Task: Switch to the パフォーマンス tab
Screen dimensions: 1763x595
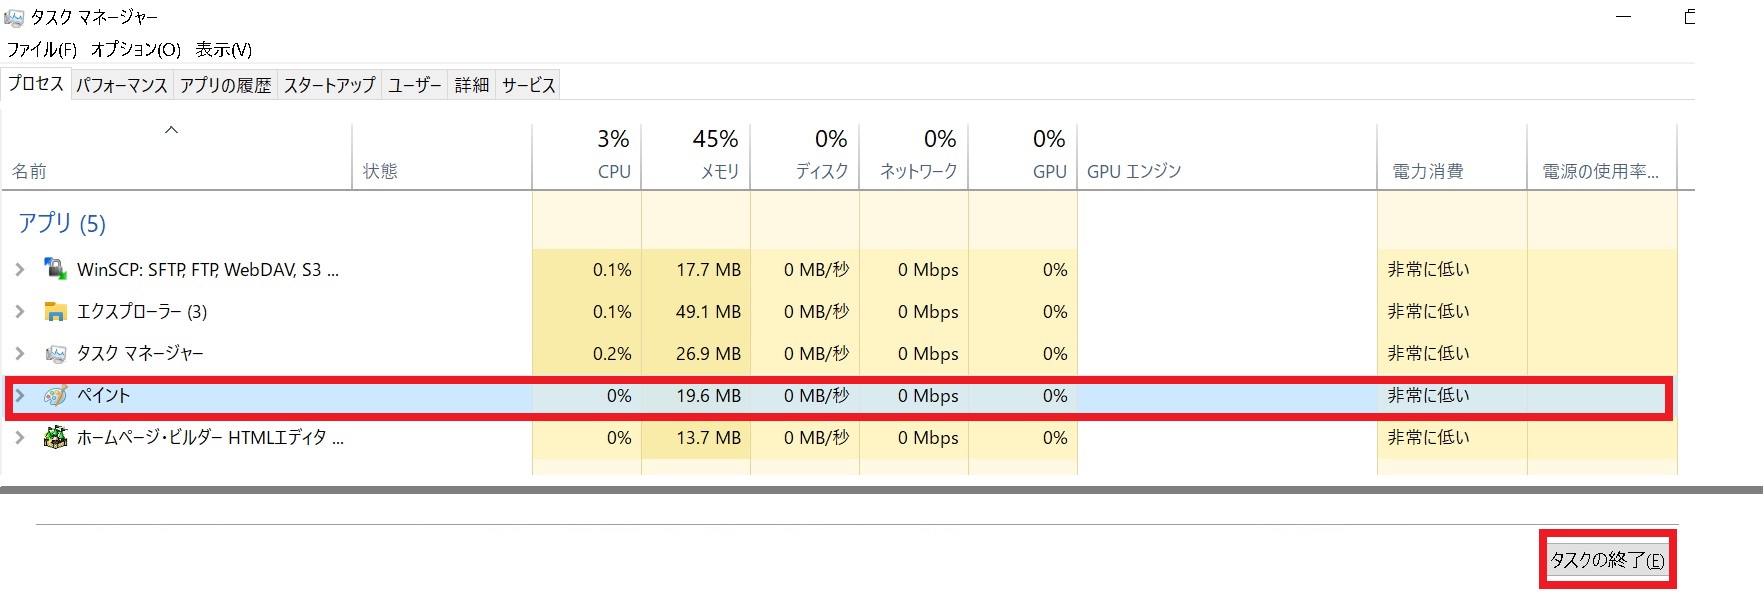Action: pos(122,85)
